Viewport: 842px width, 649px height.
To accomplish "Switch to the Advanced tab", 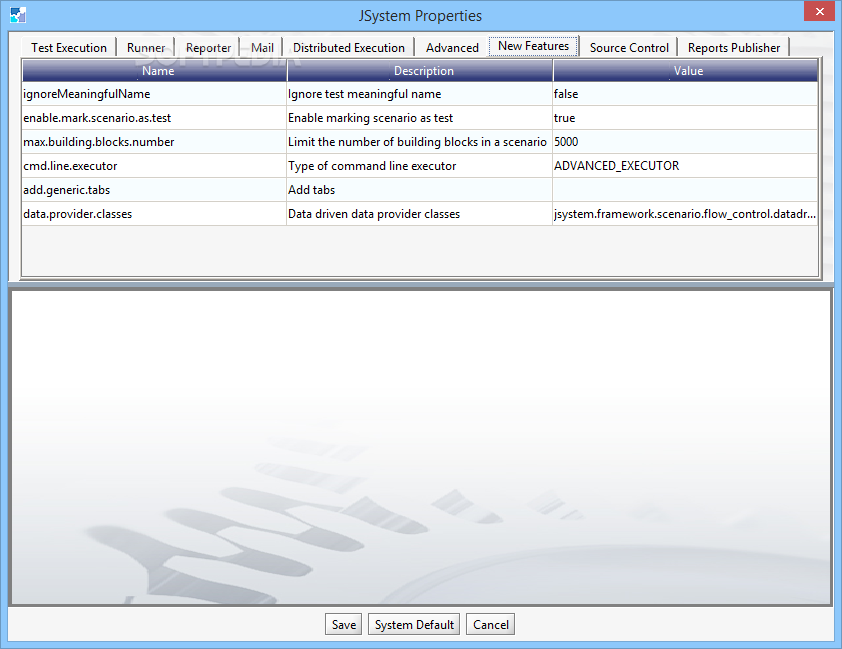I will tap(452, 47).
